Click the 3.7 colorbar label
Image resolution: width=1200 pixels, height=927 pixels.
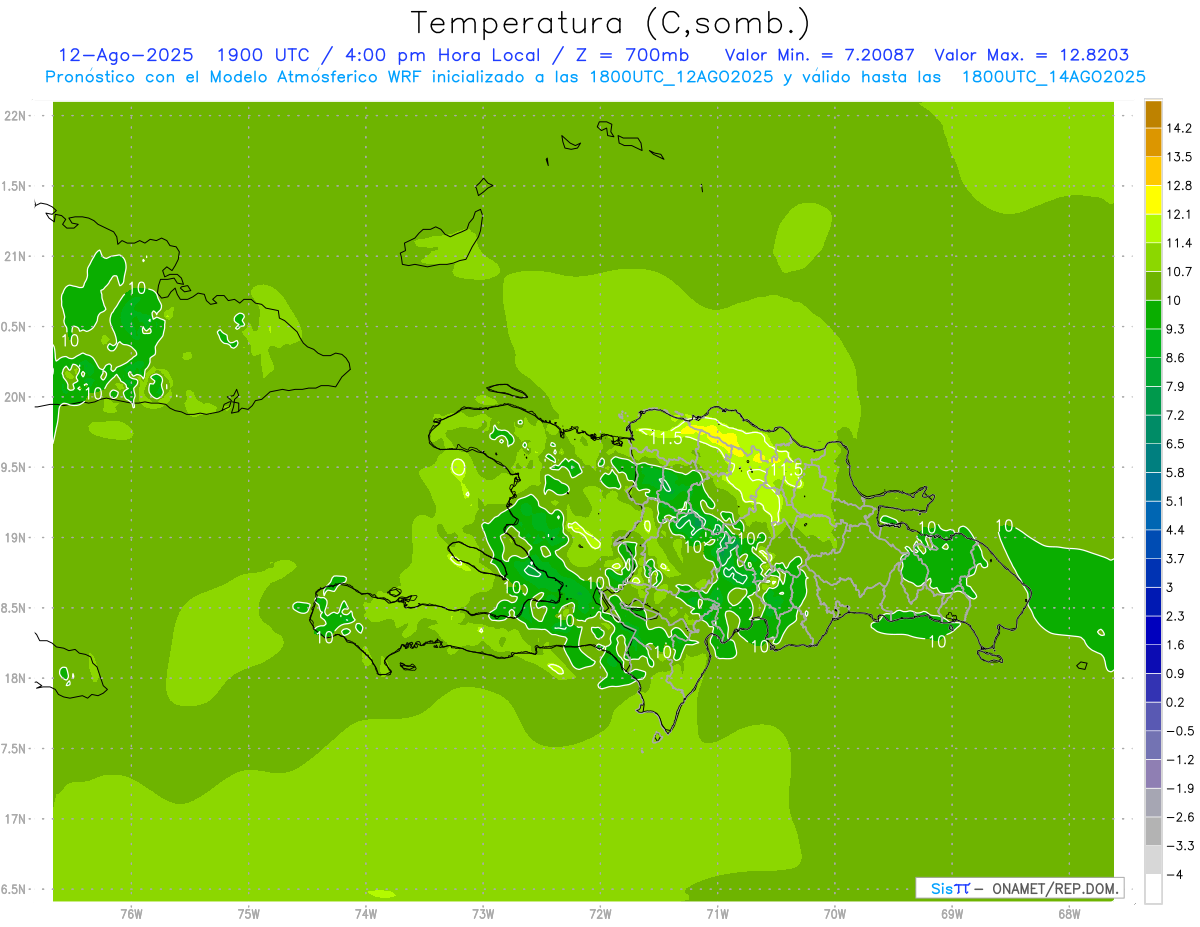(1176, 559)
